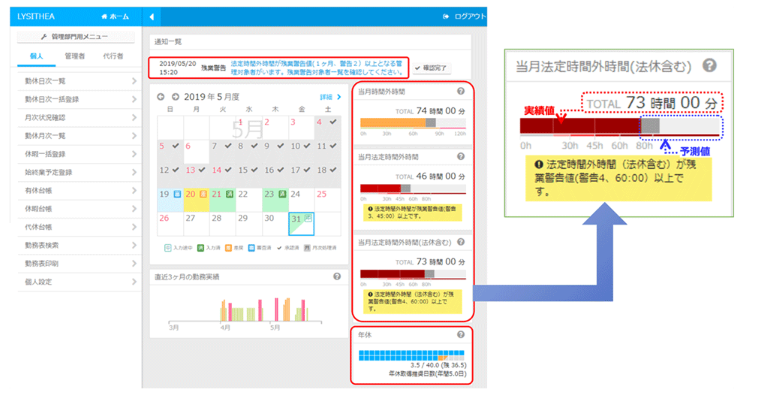Click the approved checkmark on May 7
780x396 pixels.
pyautogui.click(x=228, y=146)
